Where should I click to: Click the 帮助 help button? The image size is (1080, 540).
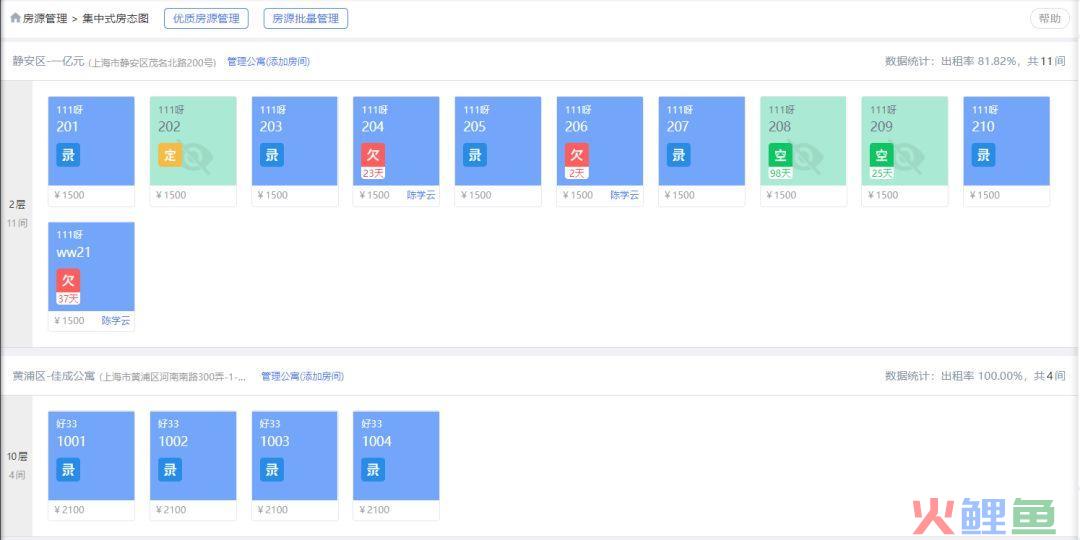click(1050, 19)
